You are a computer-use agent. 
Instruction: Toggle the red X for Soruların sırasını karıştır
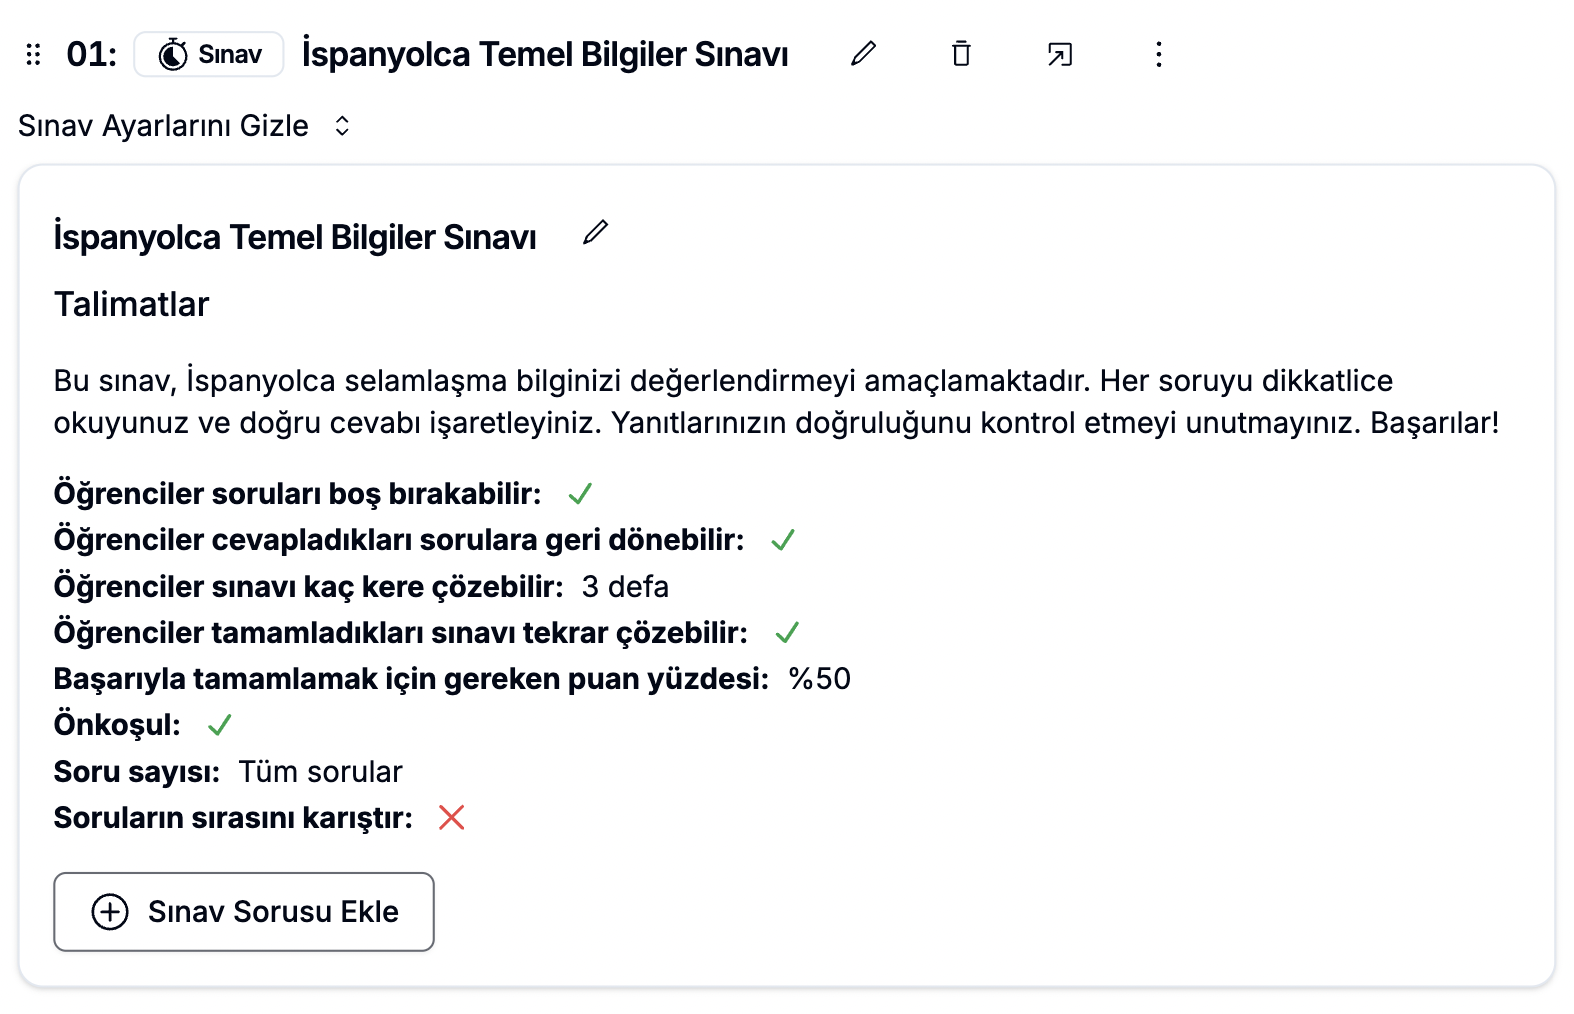(452, 818)
